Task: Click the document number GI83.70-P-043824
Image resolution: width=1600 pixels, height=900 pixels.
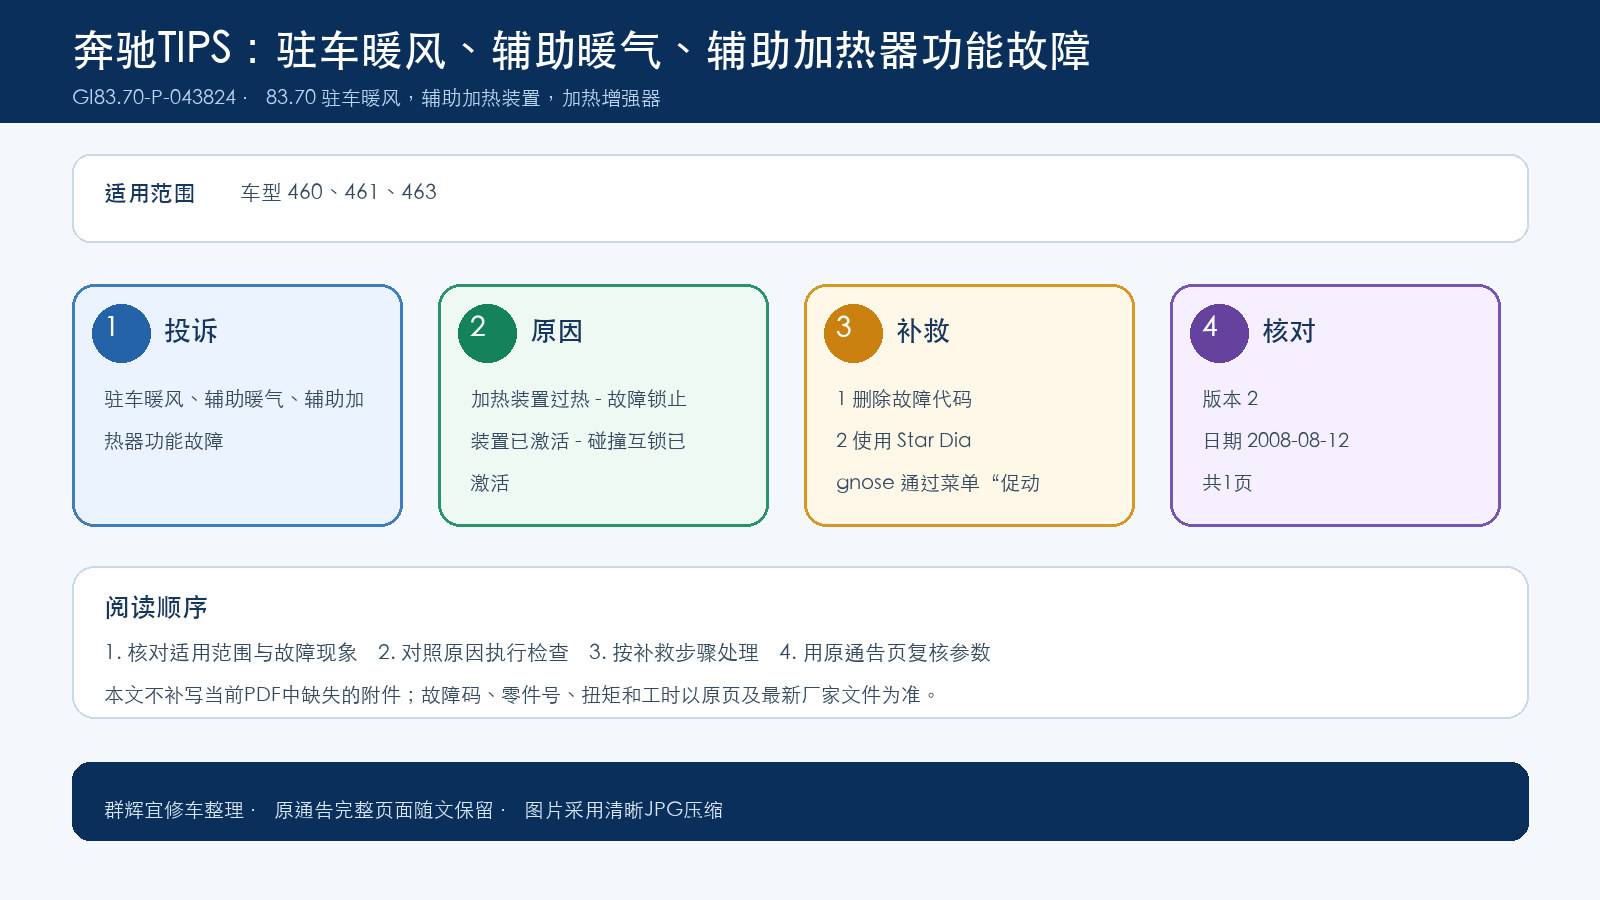Action: pos(155,98)
